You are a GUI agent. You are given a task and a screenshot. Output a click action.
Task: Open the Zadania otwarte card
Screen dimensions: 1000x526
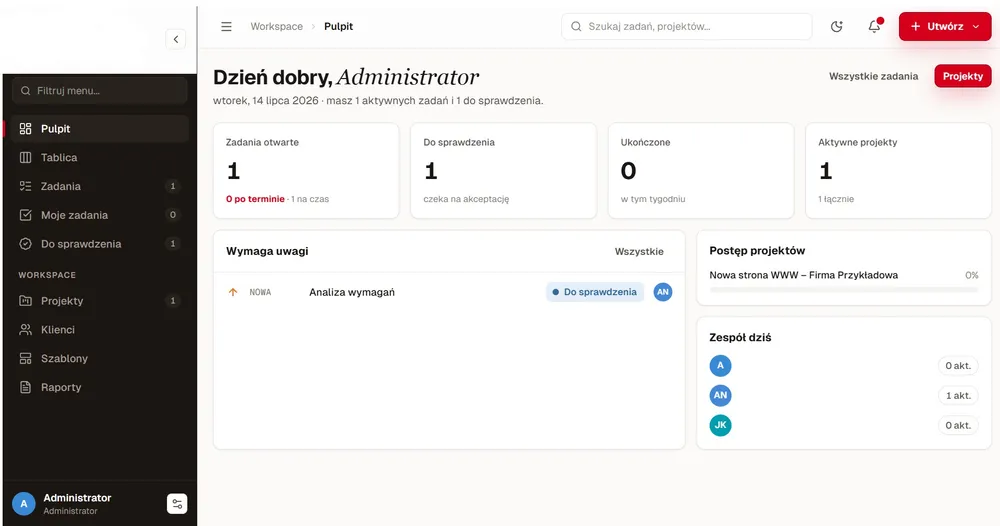point(306,171)
